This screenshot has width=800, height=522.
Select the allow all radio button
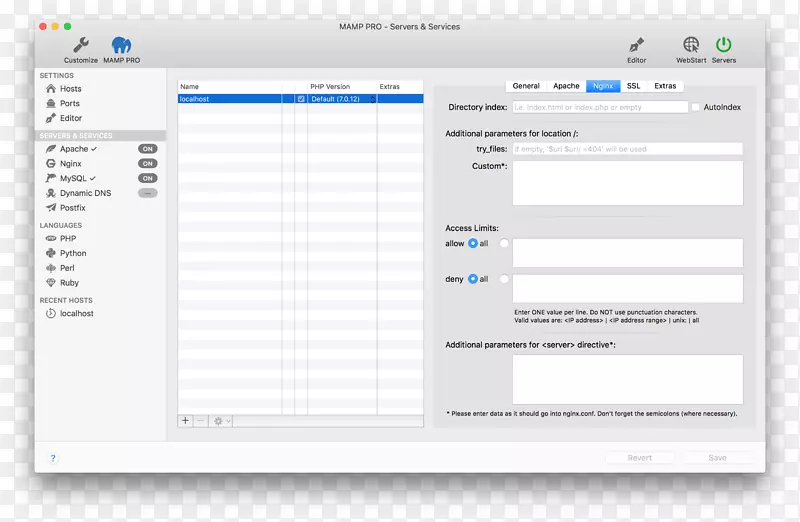point(473,243)
